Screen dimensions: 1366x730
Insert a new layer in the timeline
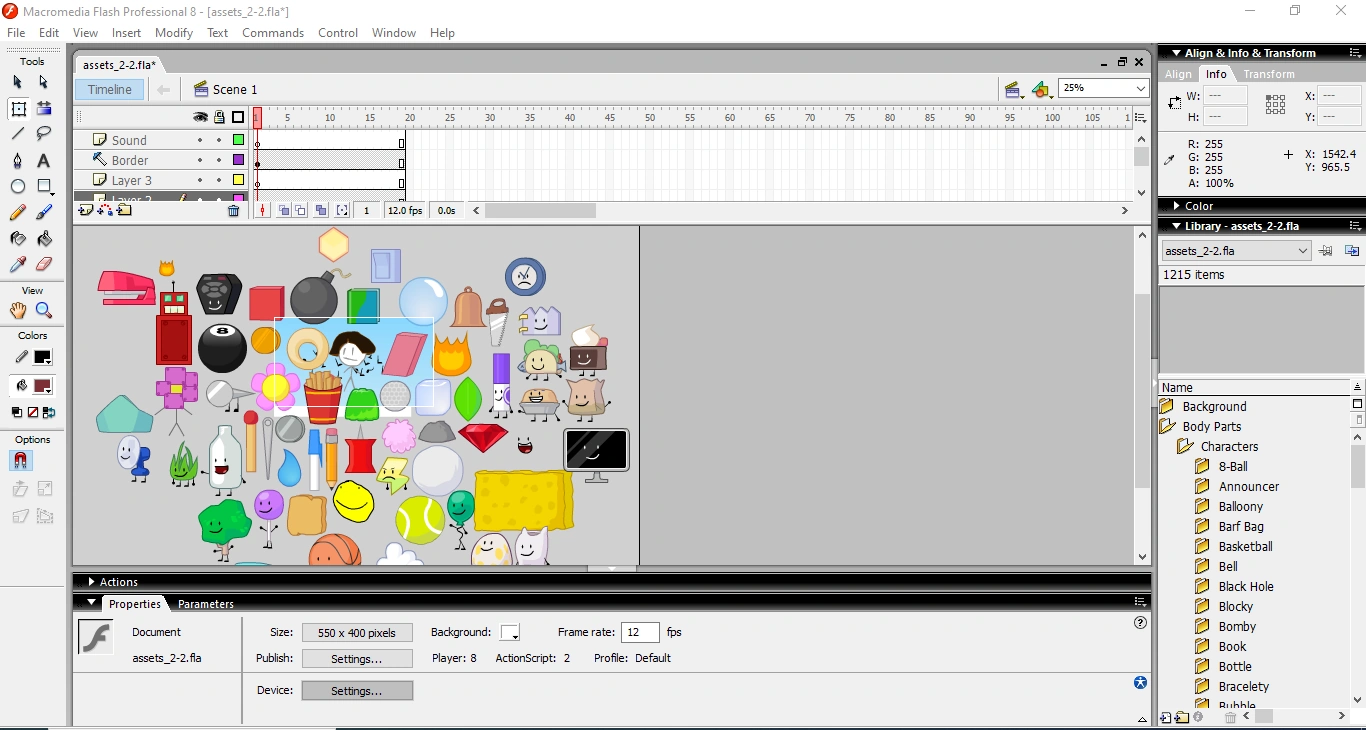pyautogui.click(x=85, y=210)
